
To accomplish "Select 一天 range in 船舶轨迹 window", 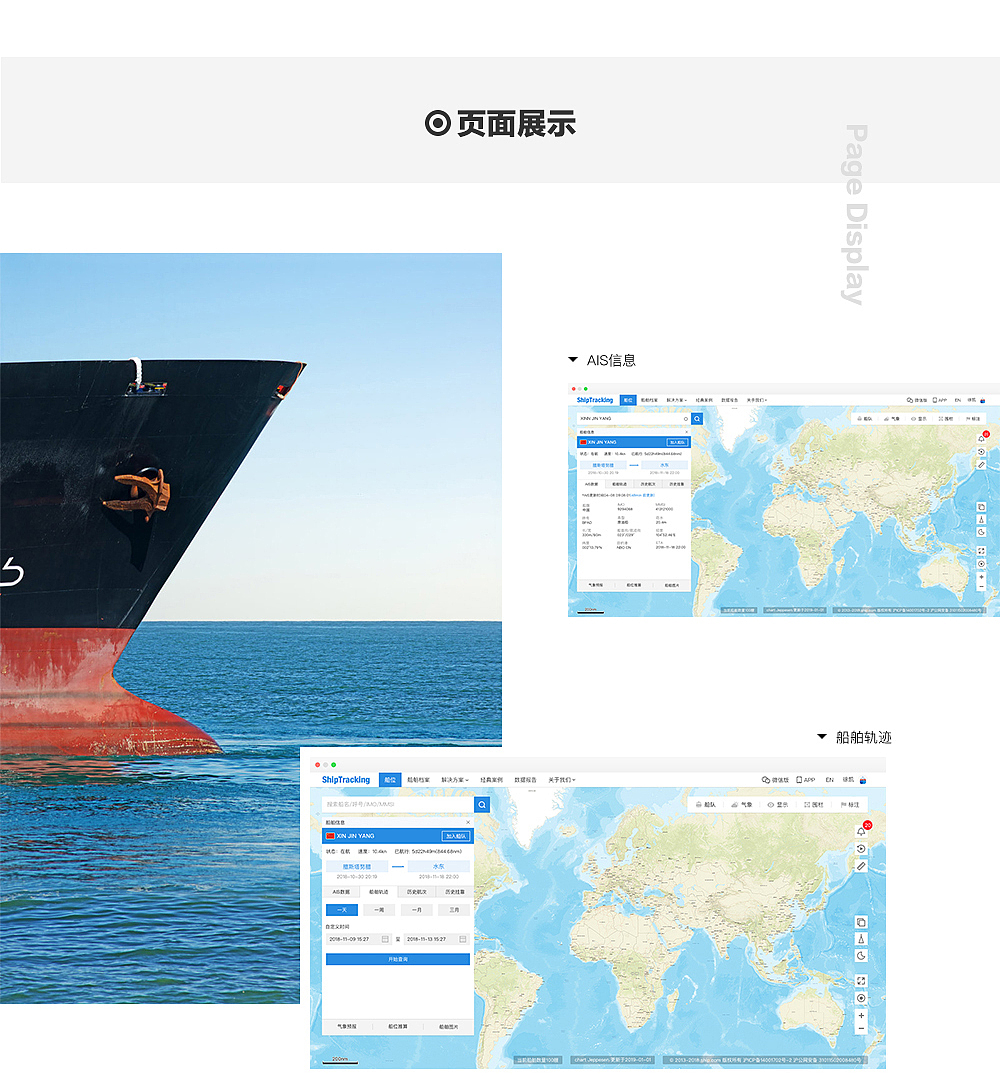I will [x=342, y=909].
